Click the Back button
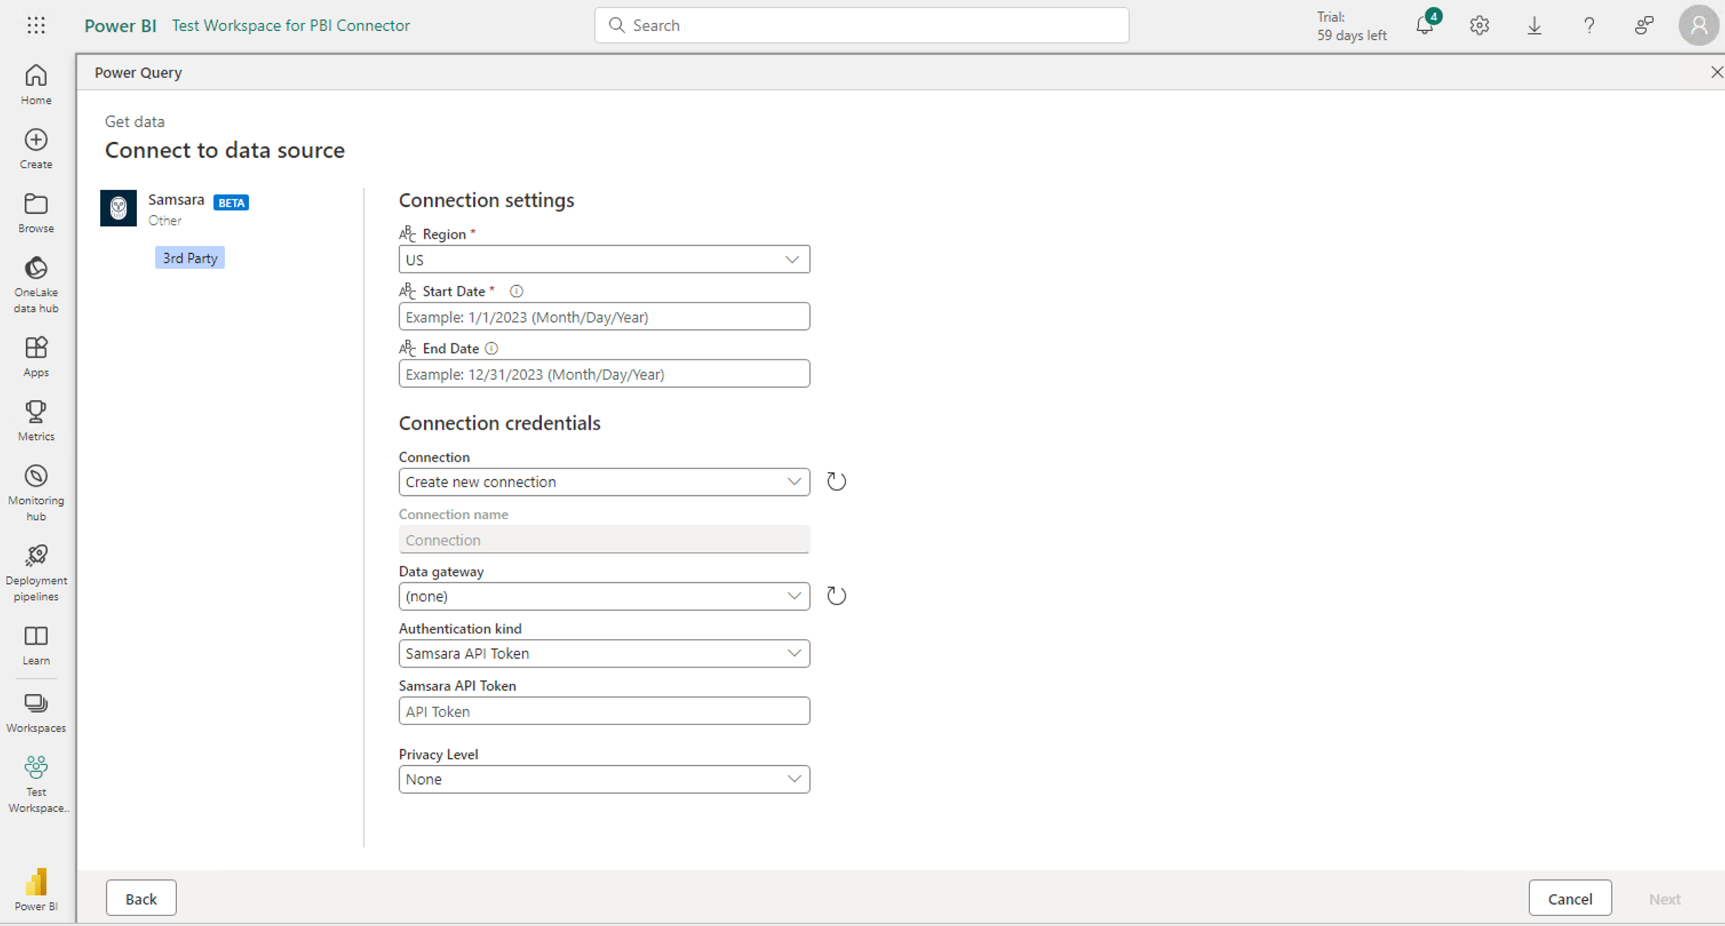 click(x=140, y=898)
